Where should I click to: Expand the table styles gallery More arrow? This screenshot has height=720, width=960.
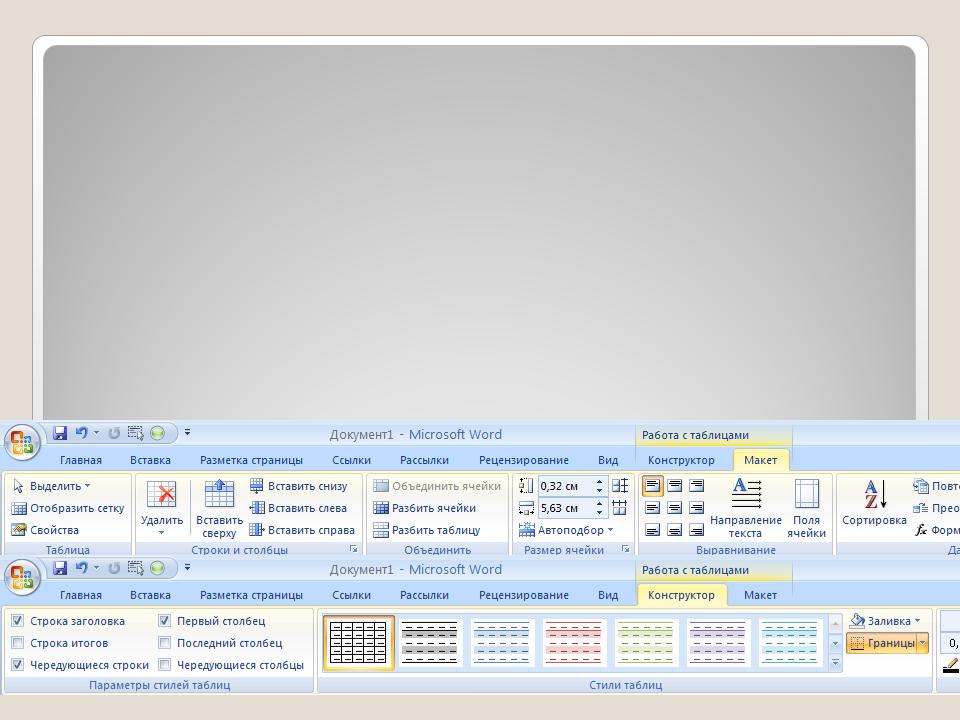tap(835, 662)
